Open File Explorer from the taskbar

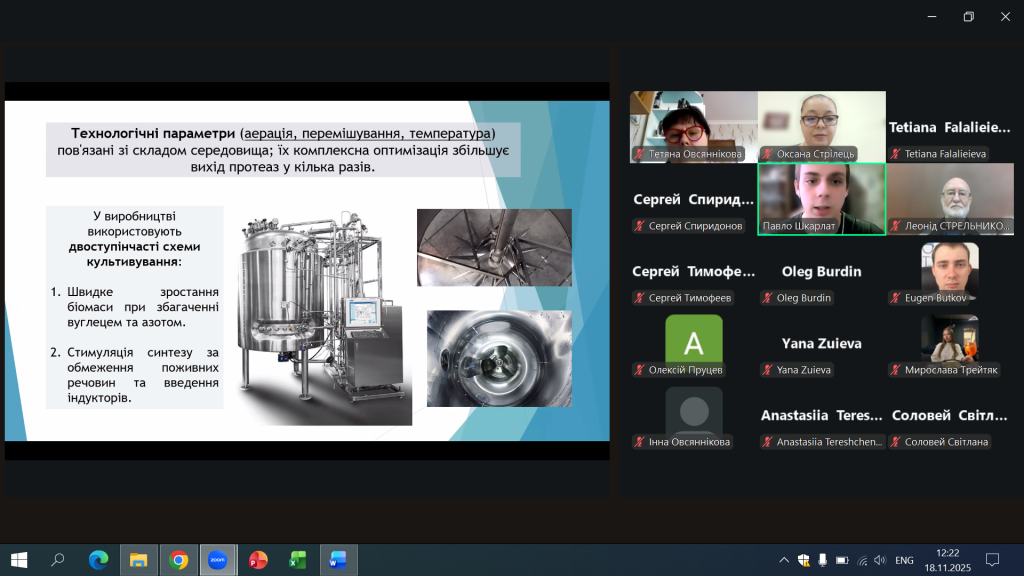point(138,560)
